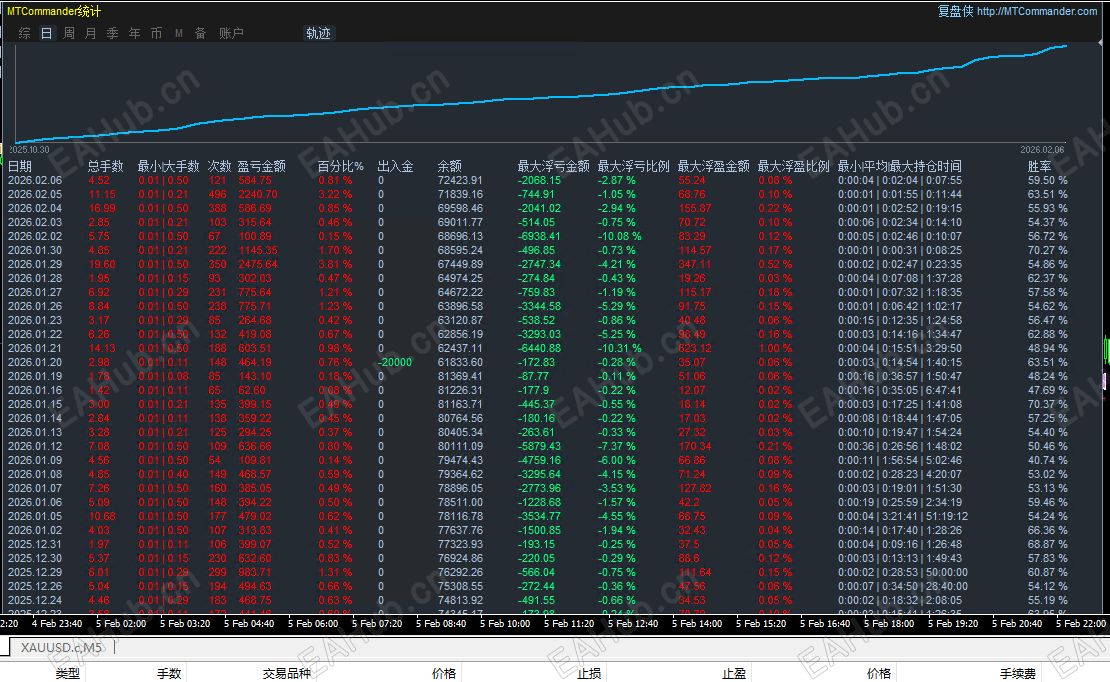Viewport: 1110px width, 682px height.
Task: Click the 复盘侠 label
Action: (x=956, y=11)
